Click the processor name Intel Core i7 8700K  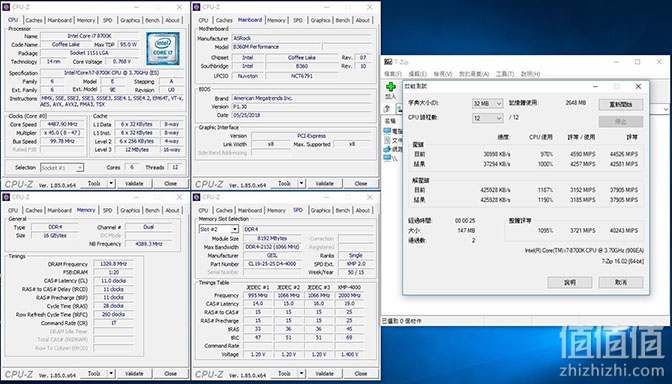89,36
